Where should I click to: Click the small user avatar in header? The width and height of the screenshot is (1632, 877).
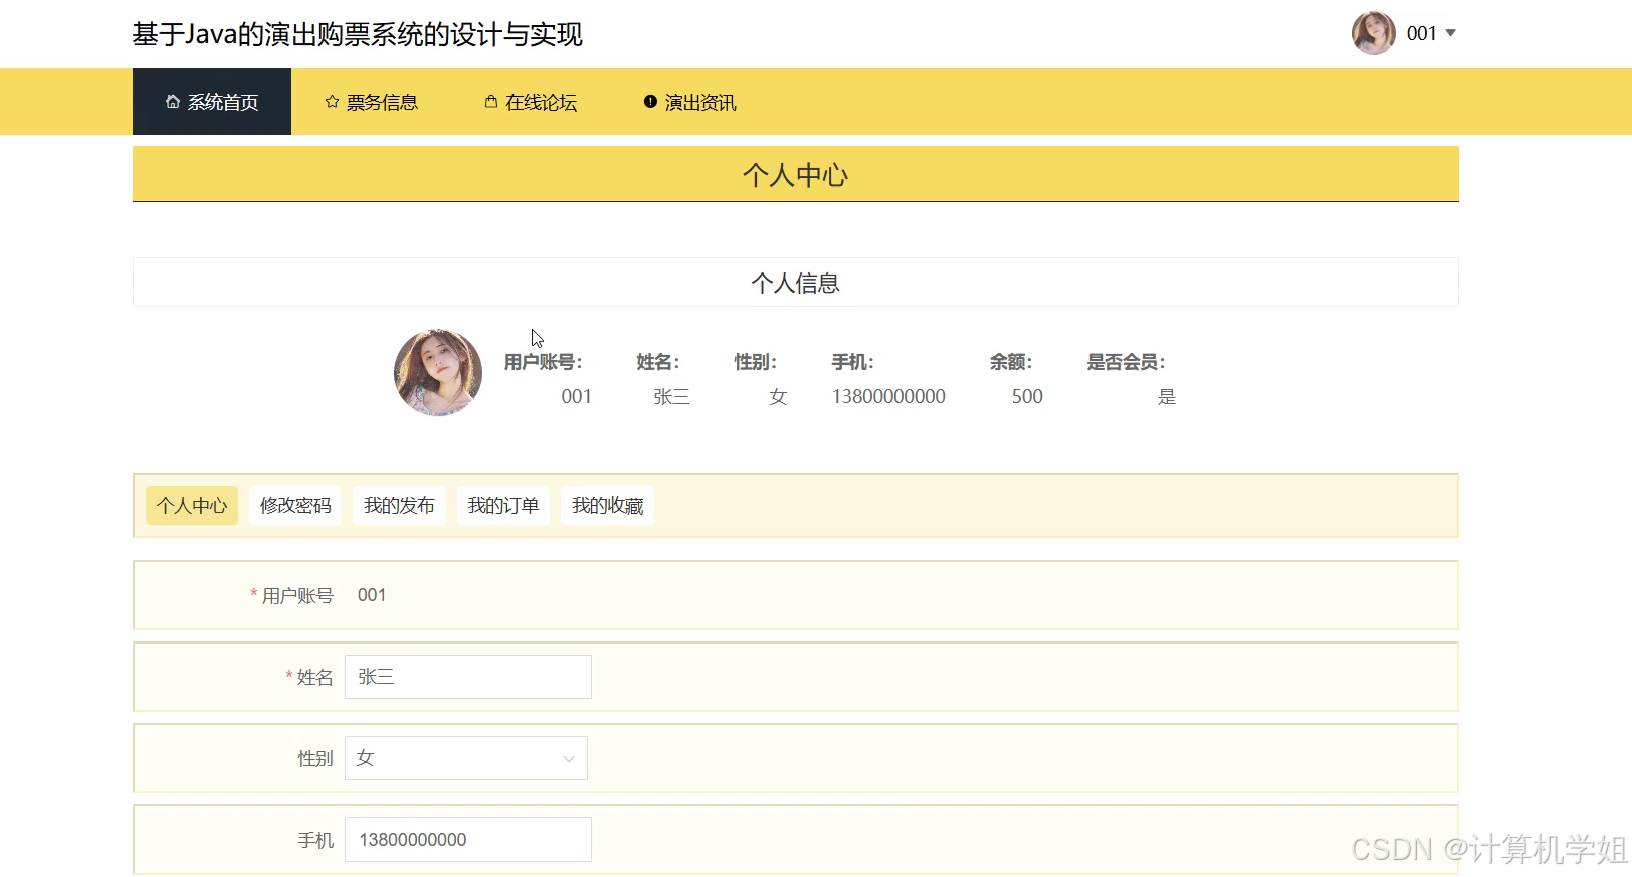[1374, 33]
